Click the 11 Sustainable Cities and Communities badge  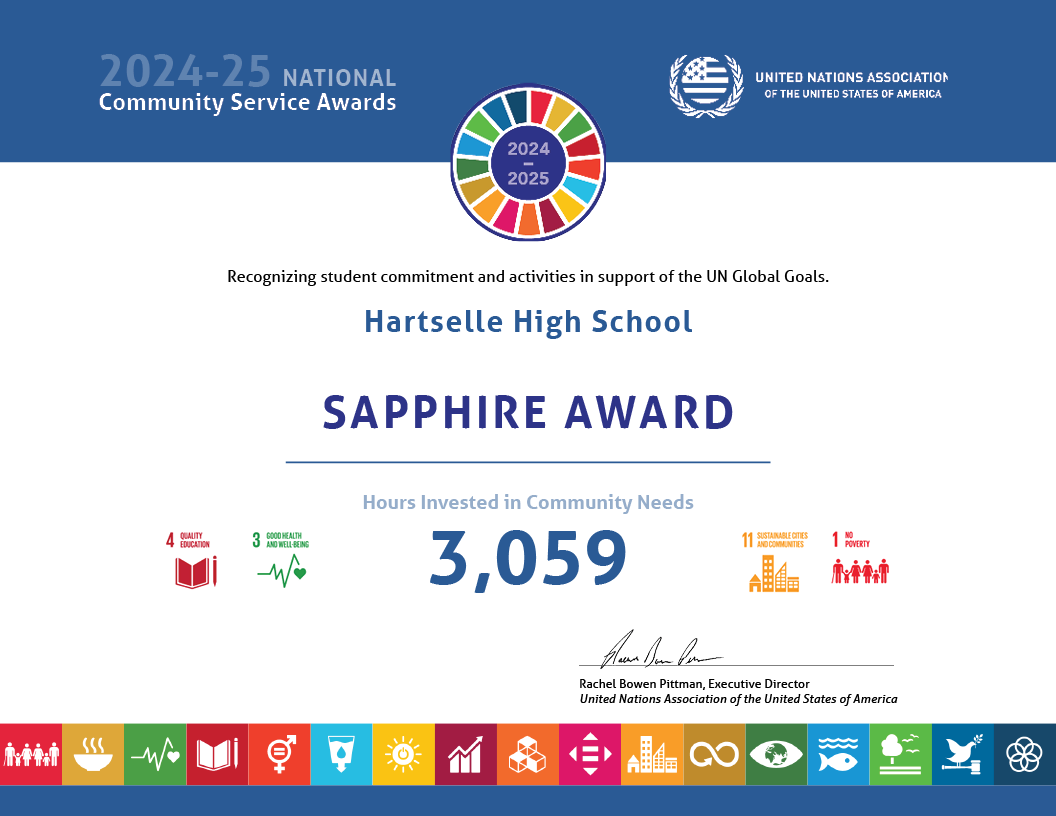click(774, 562)
